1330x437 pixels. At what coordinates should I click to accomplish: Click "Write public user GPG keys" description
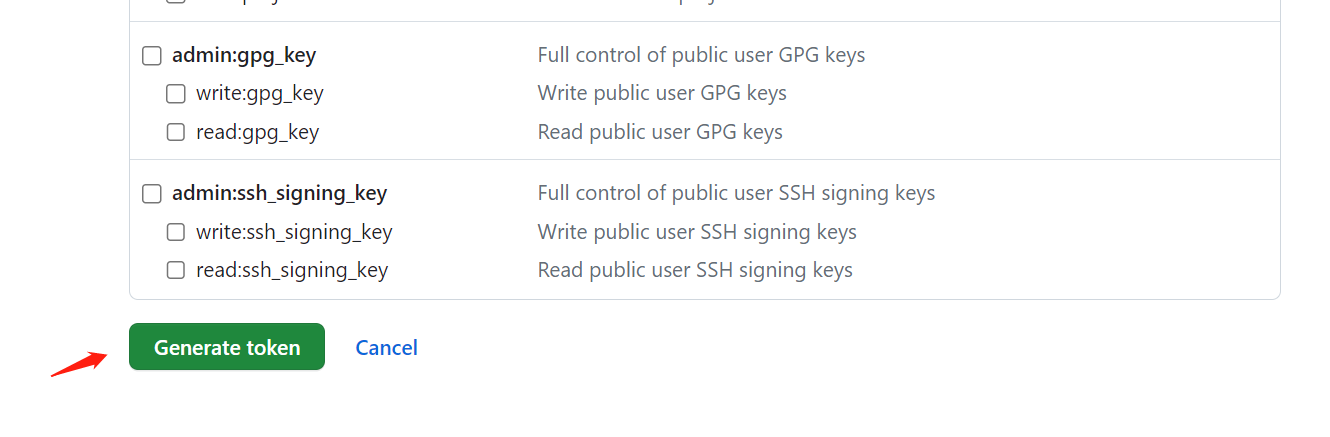point(662,93)
